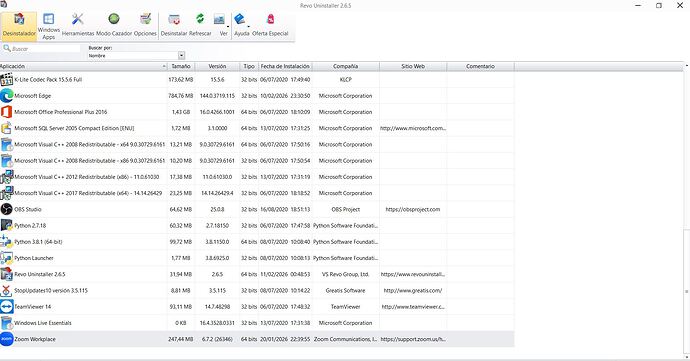The image size is (690, 361).
Task: Activate Modo Cazador
Action: (x=114, y=26)
